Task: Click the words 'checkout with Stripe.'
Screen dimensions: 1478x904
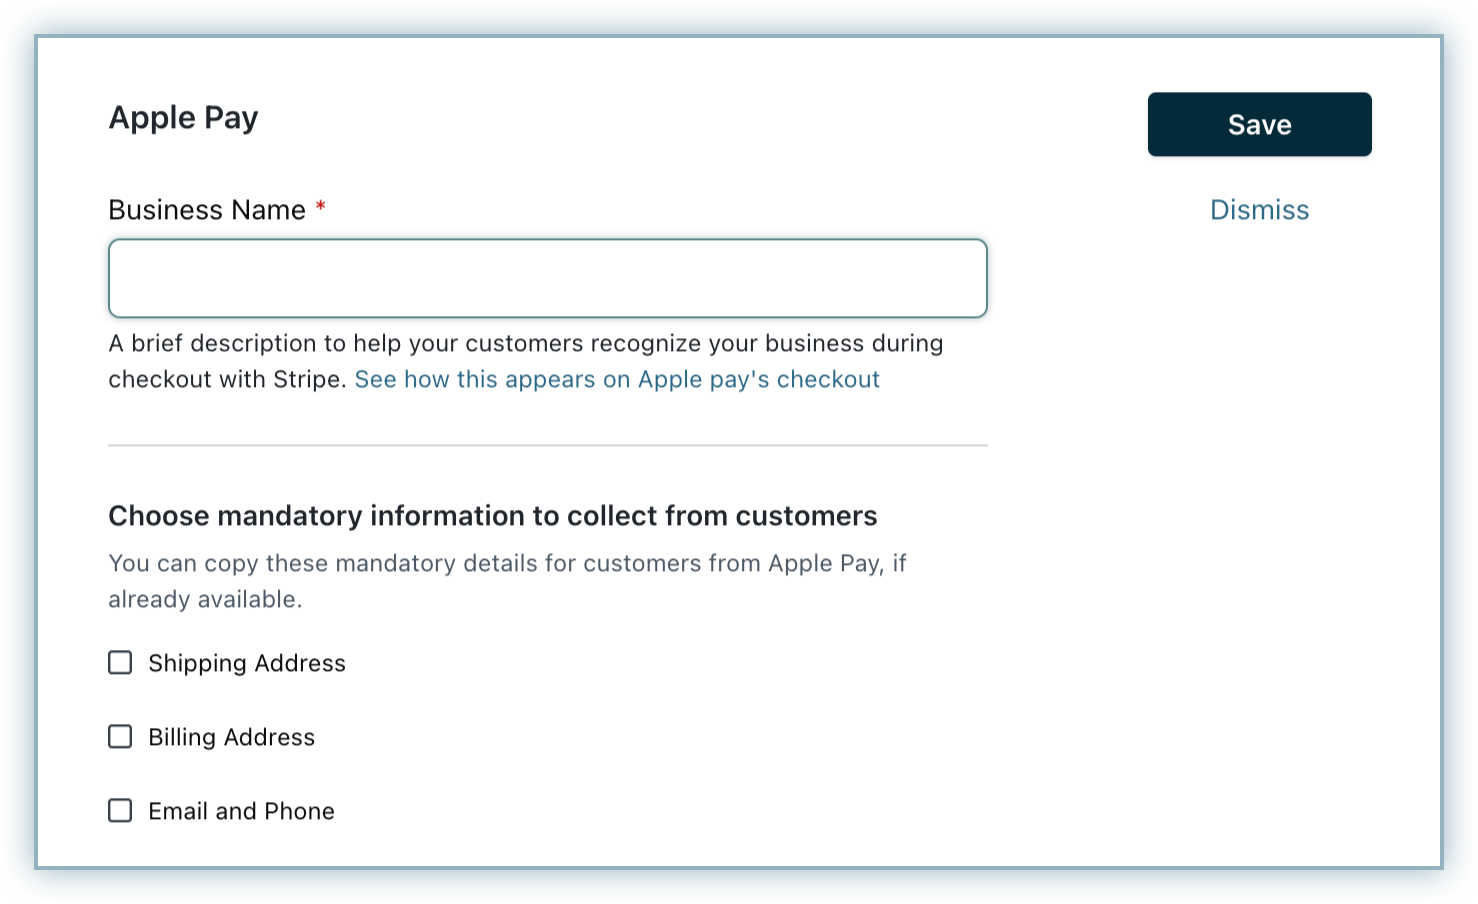Action: point(227,380)
